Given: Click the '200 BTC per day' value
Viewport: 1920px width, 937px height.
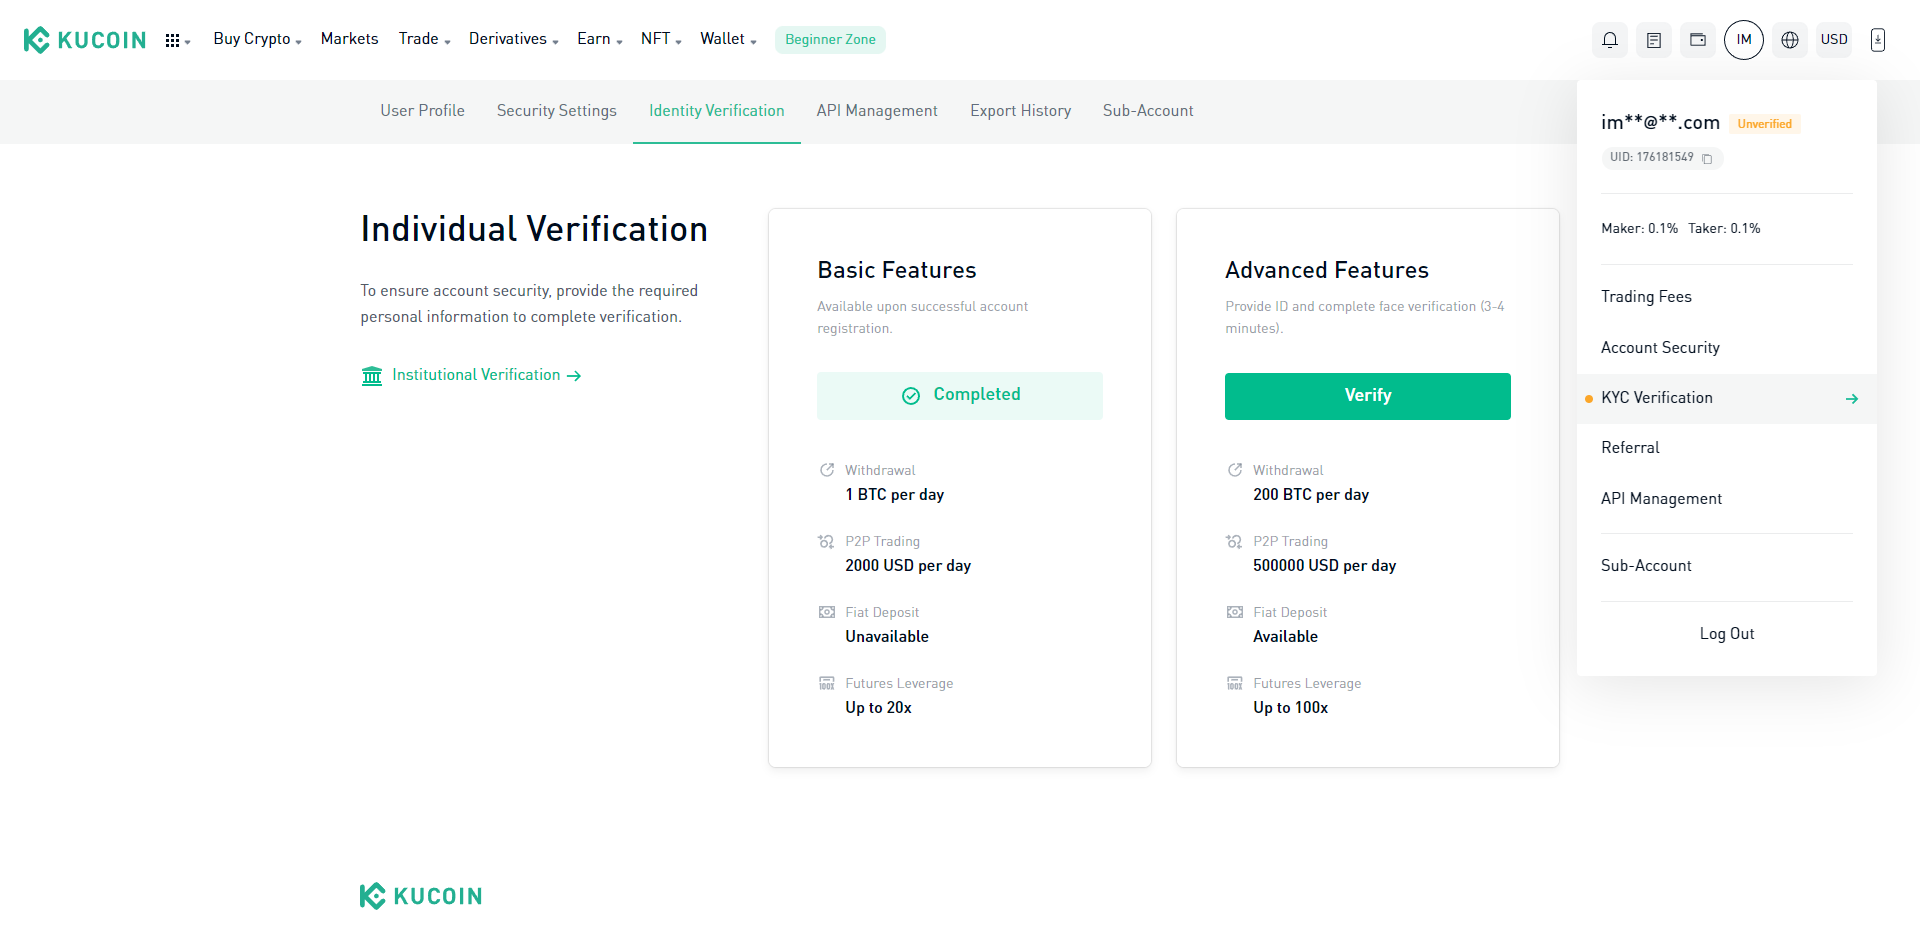Looking at the screenshot, I should point(1311,495).
